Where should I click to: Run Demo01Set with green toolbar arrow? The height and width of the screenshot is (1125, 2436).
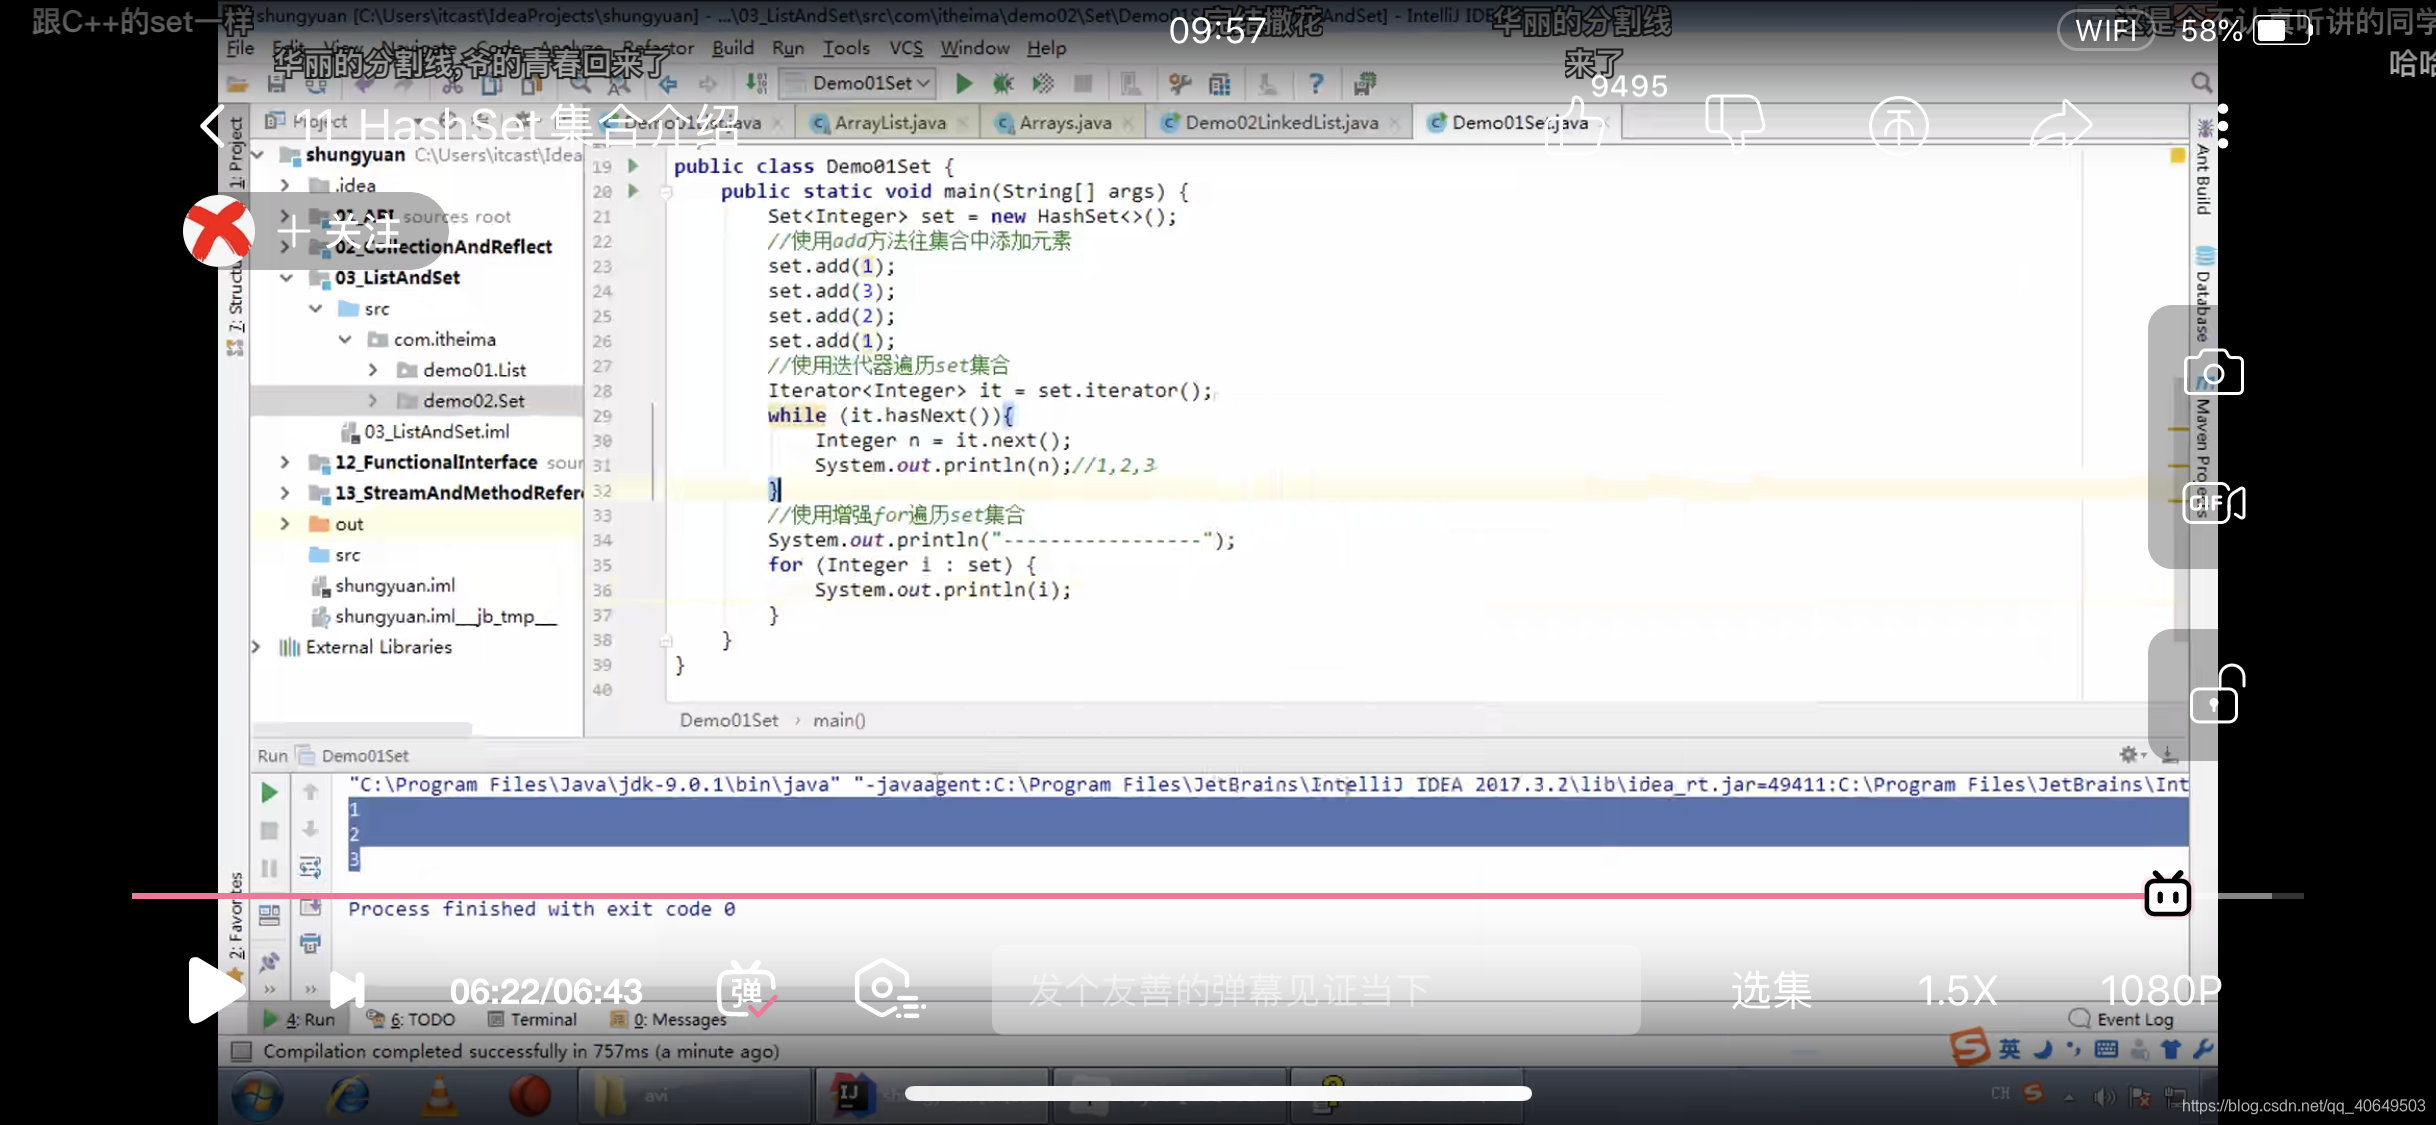[964, 83]
